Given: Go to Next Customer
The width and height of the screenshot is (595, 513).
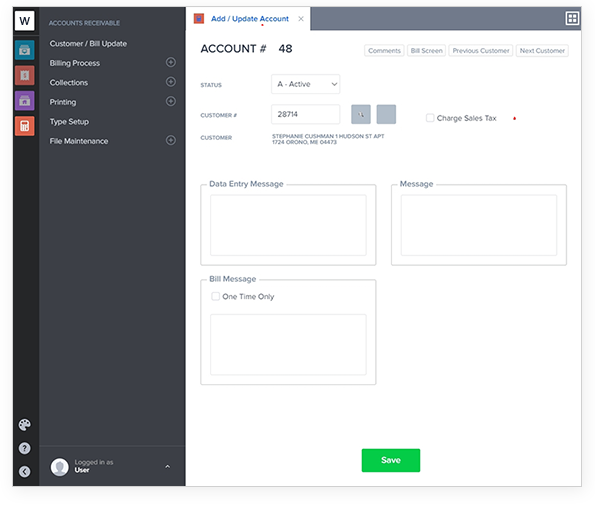Looking at the screenshot, I should click(x=542, y=50).
